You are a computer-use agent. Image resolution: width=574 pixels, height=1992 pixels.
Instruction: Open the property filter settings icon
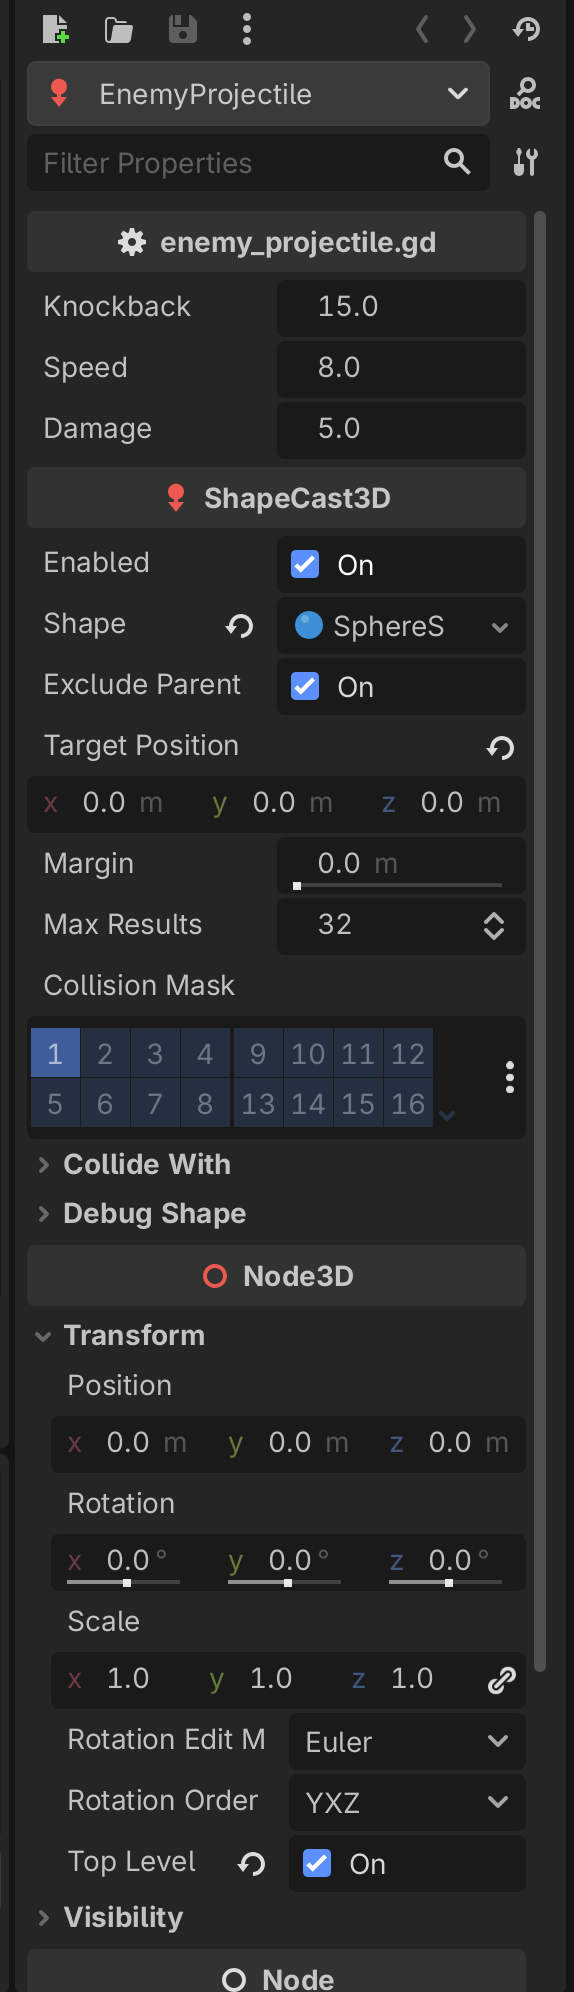coord(525,162)
